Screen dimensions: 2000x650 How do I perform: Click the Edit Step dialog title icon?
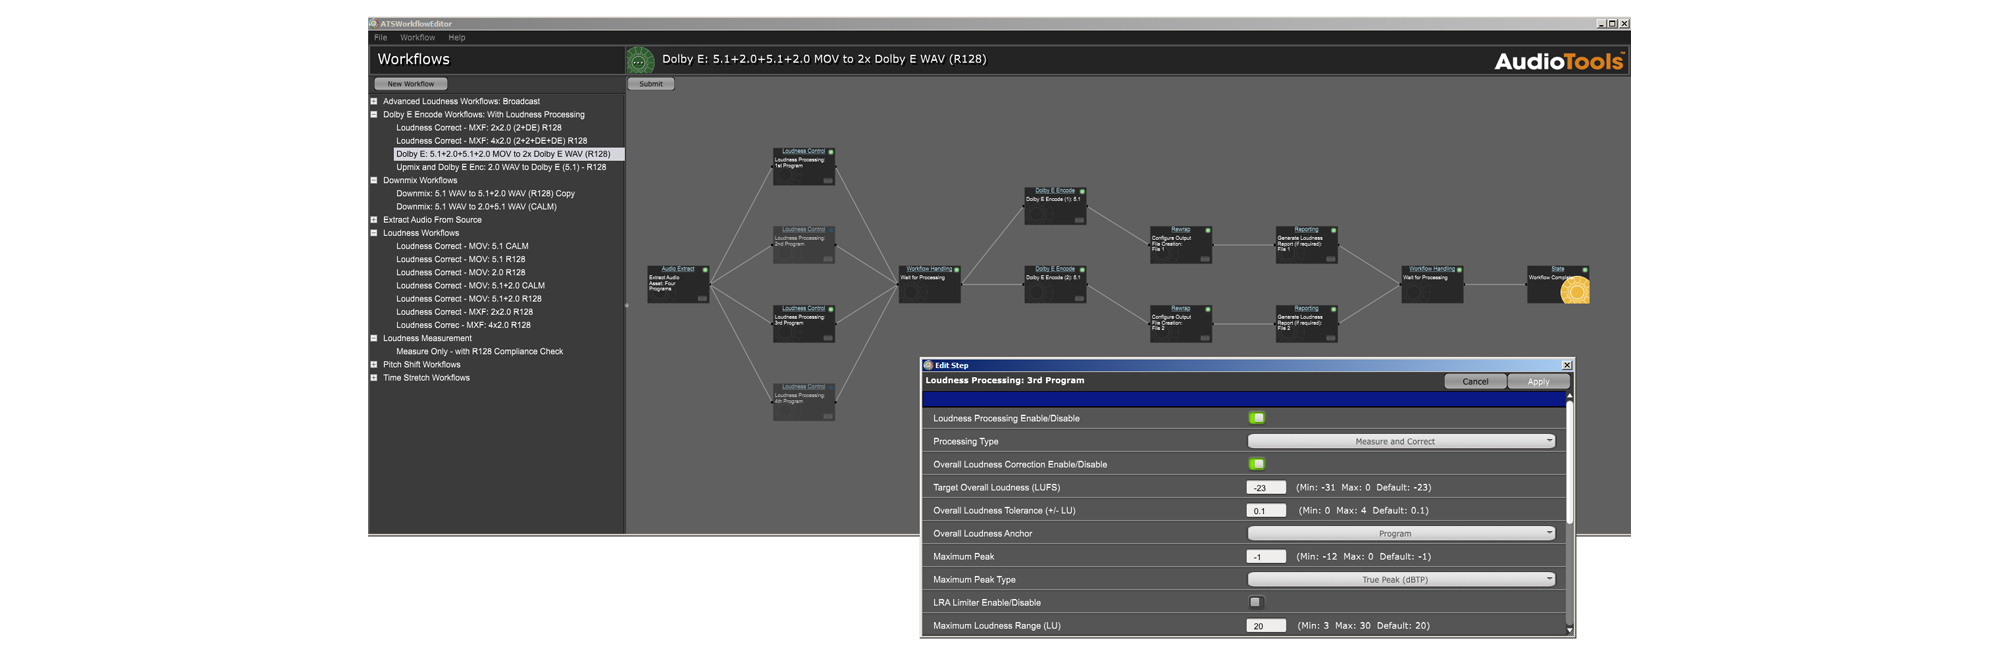pyautogui.click(x=928, y=365)
